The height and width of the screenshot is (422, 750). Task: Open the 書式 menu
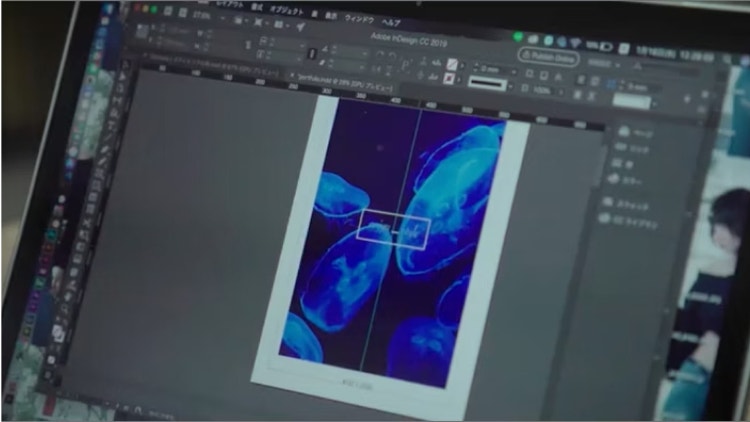tap(257, 7)
